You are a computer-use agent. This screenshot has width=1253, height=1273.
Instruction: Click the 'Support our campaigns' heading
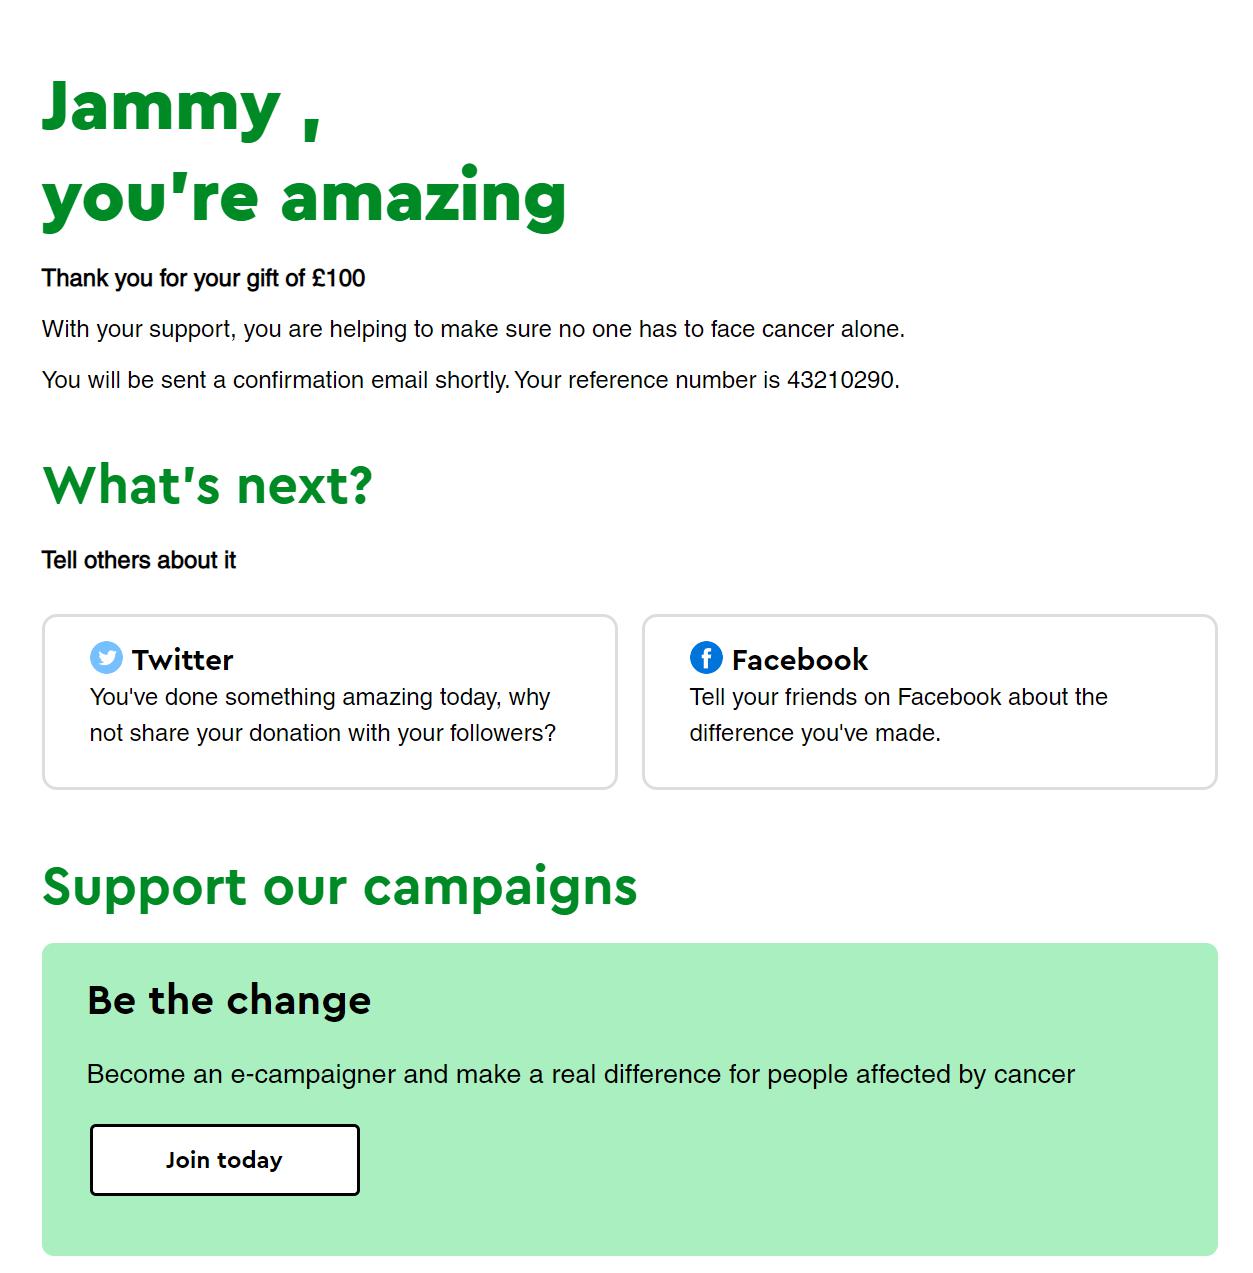click(x=340, y=886)
